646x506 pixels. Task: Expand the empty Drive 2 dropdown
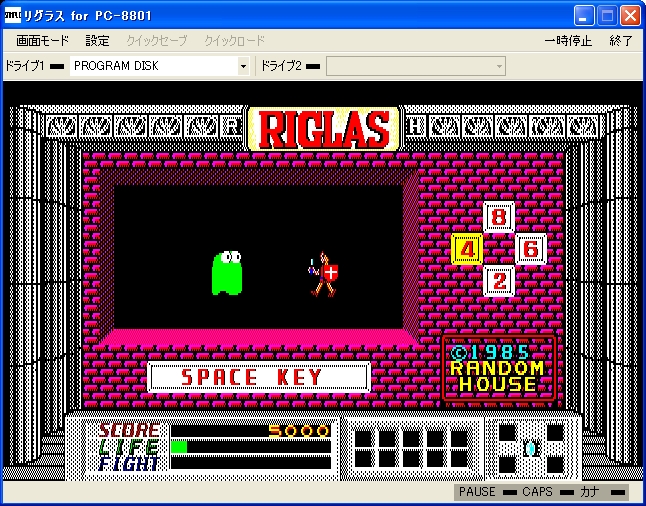500,66
